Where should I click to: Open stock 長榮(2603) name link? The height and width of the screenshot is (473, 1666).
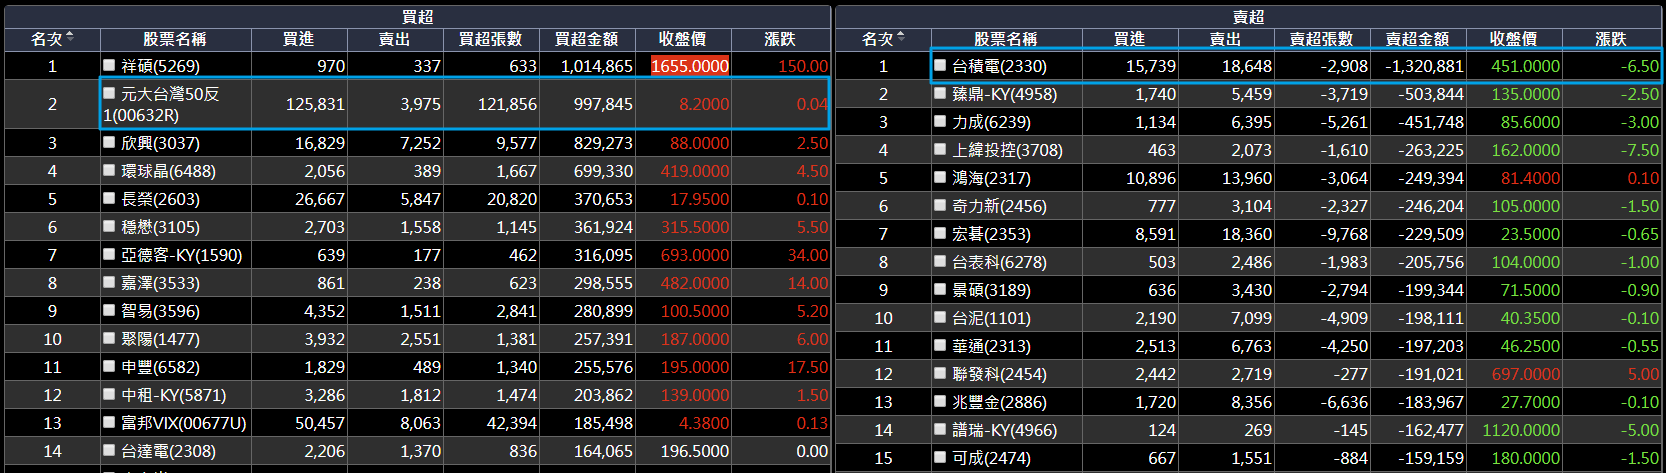point(160,199)
